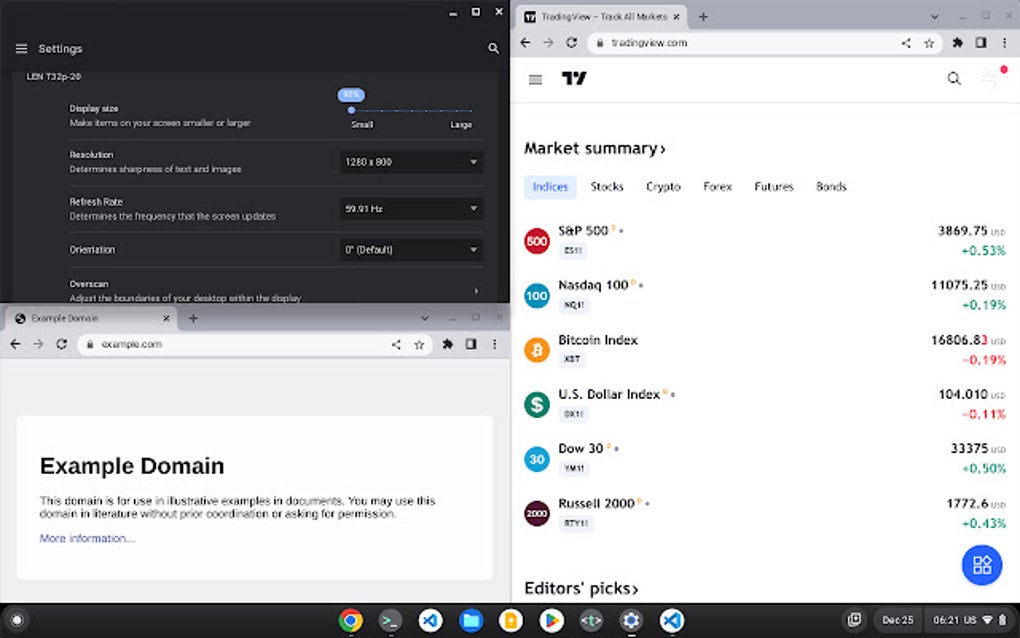
Task: Launch the Play Store from the shelf
Action: coord(551,621)
